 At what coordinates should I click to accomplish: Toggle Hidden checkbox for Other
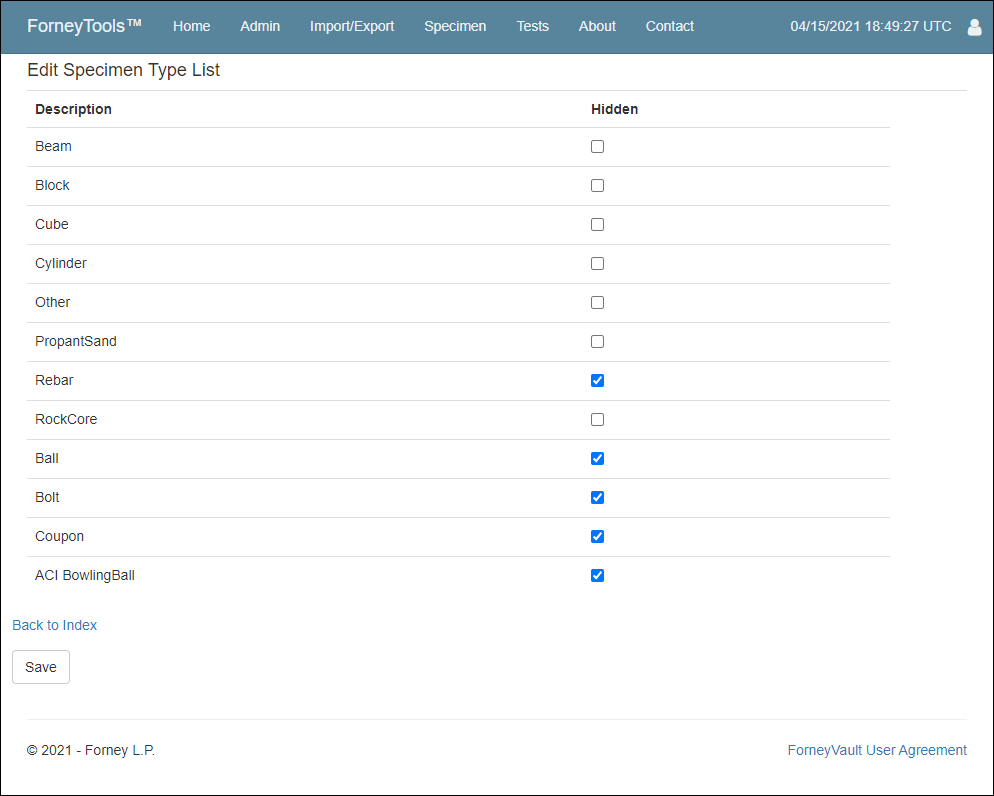pos(597,302)
